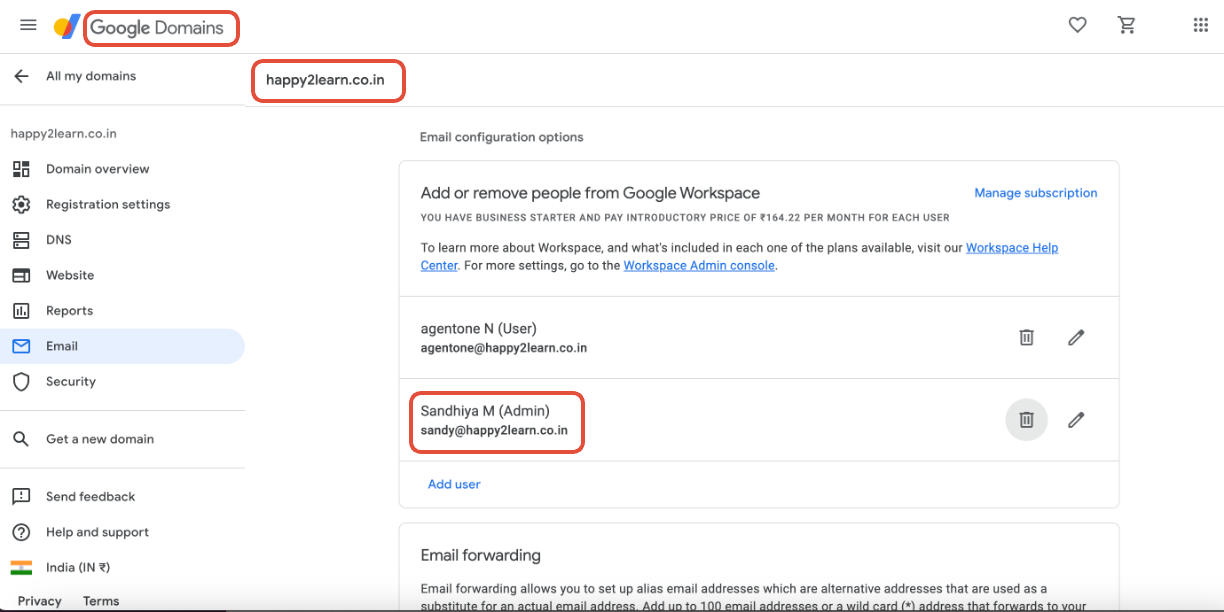Viewport: 1224px width, 612px height.
Task: Select the Email menu item
Action: point(122,346)
